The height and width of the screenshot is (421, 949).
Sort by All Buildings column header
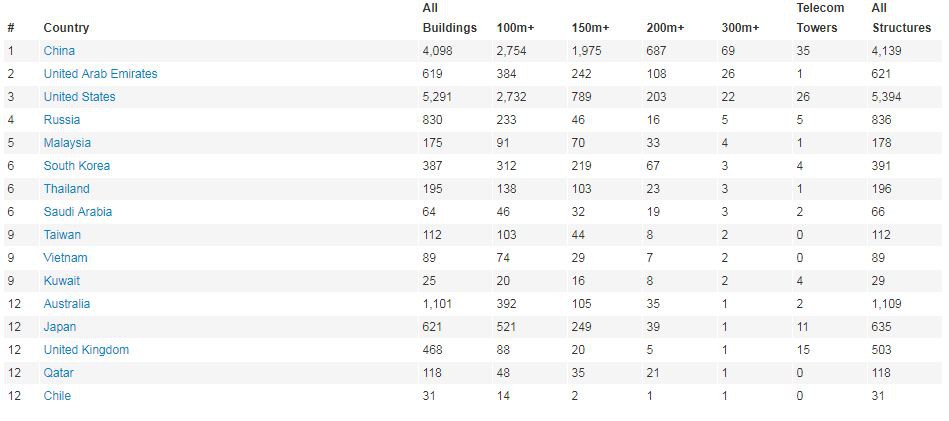(x=450, y=18)
